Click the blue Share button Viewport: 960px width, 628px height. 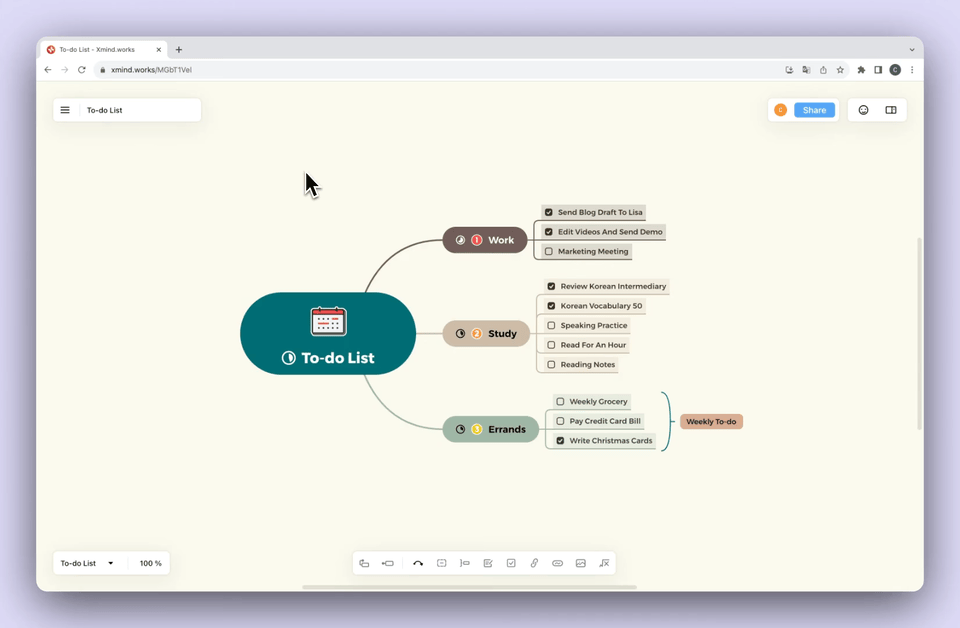coord(814,110)
